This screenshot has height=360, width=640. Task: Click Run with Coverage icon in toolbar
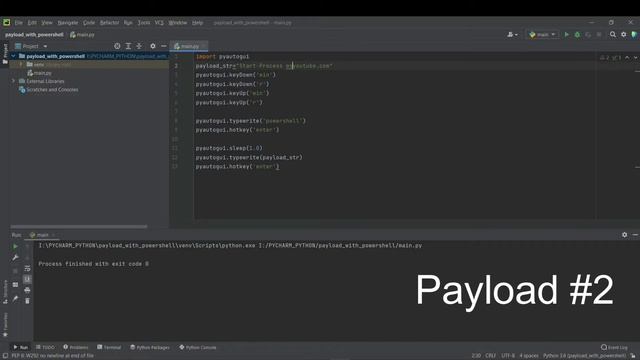click(588, 35)
